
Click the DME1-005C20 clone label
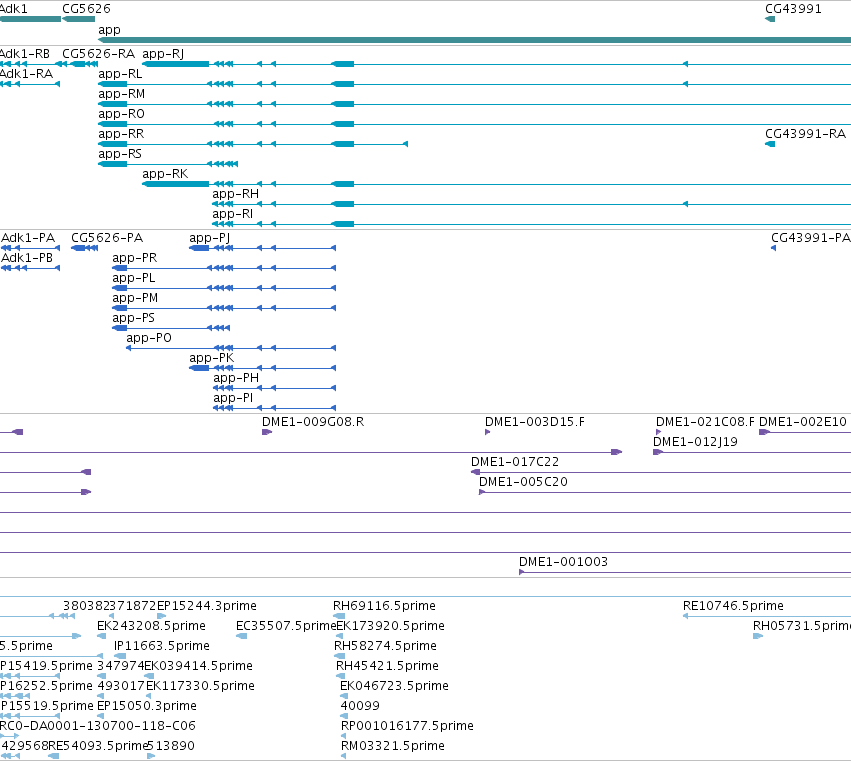click(523, 482)
